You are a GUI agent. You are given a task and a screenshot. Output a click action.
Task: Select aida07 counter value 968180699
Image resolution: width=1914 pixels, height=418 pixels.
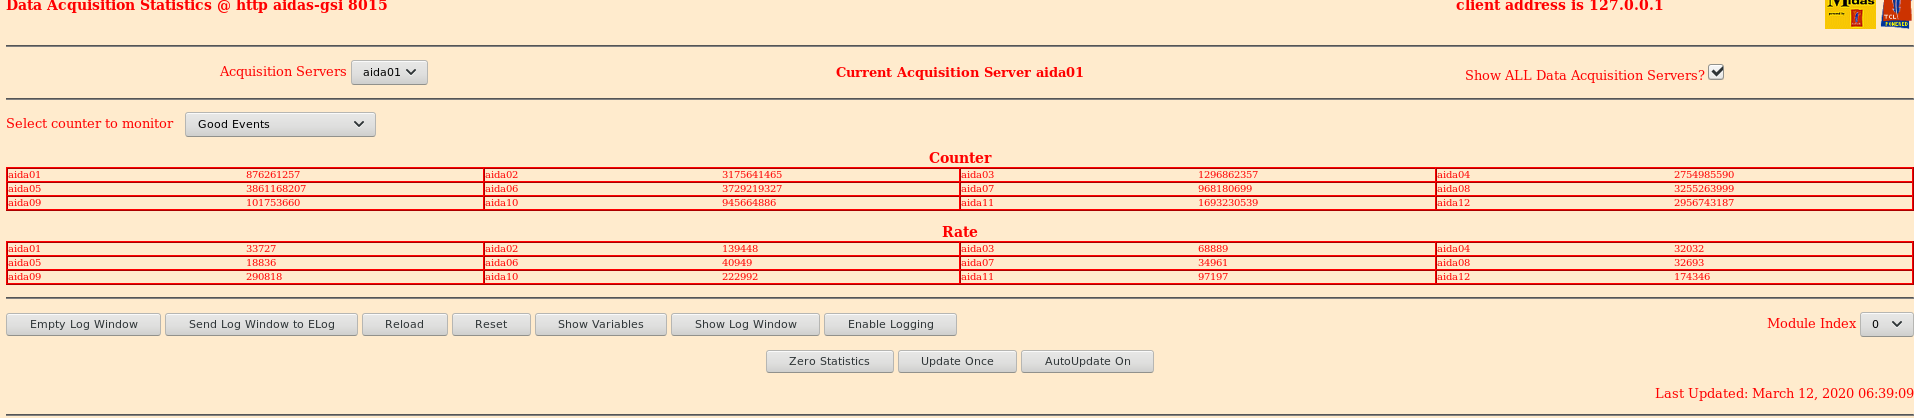[1225, 189]
